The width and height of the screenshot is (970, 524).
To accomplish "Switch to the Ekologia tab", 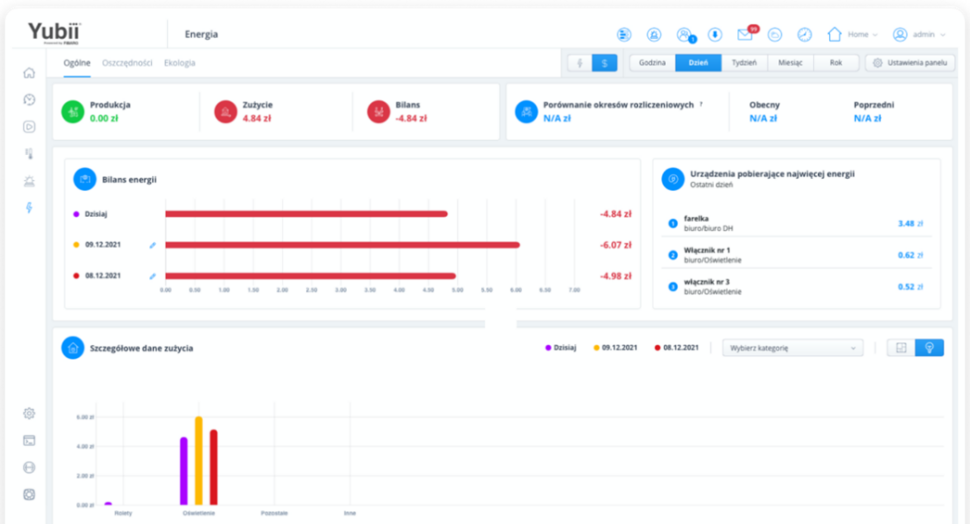I will 180,63.
